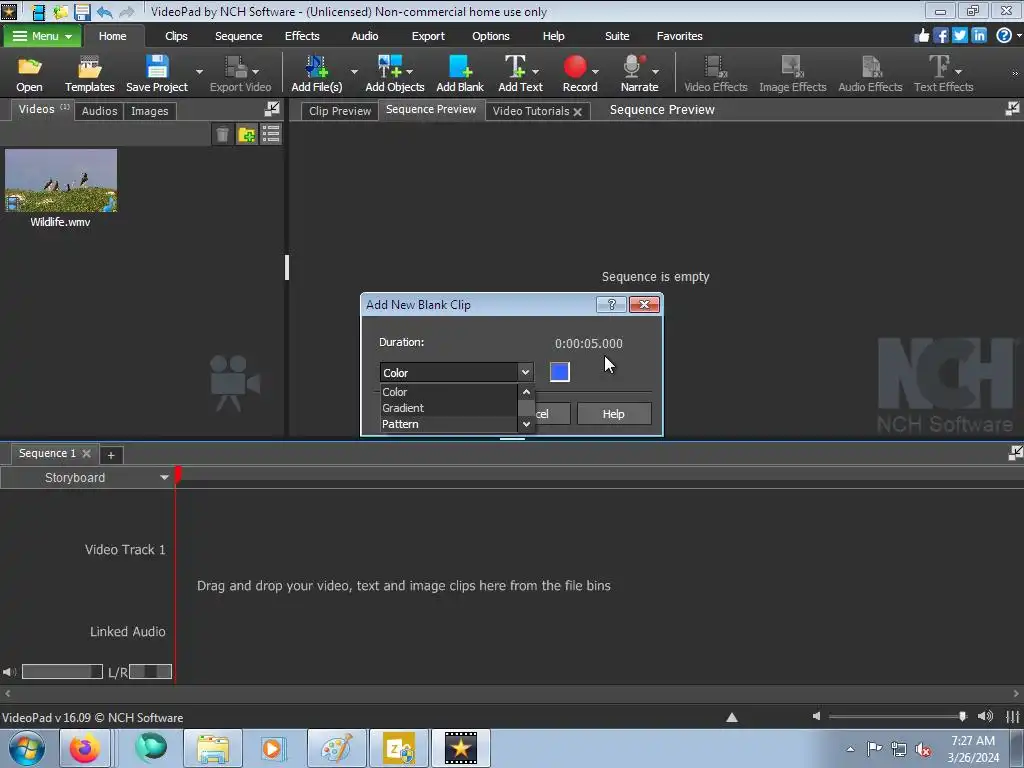The height and width of the screenshot is (768, 1024).
Task: Open a project with the Open icon
Action: [x=29, y=73]
